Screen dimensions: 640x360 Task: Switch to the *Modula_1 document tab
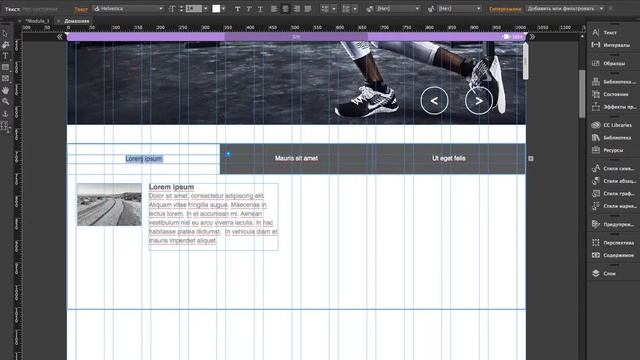pyautogui.click(x=37, y=21)
